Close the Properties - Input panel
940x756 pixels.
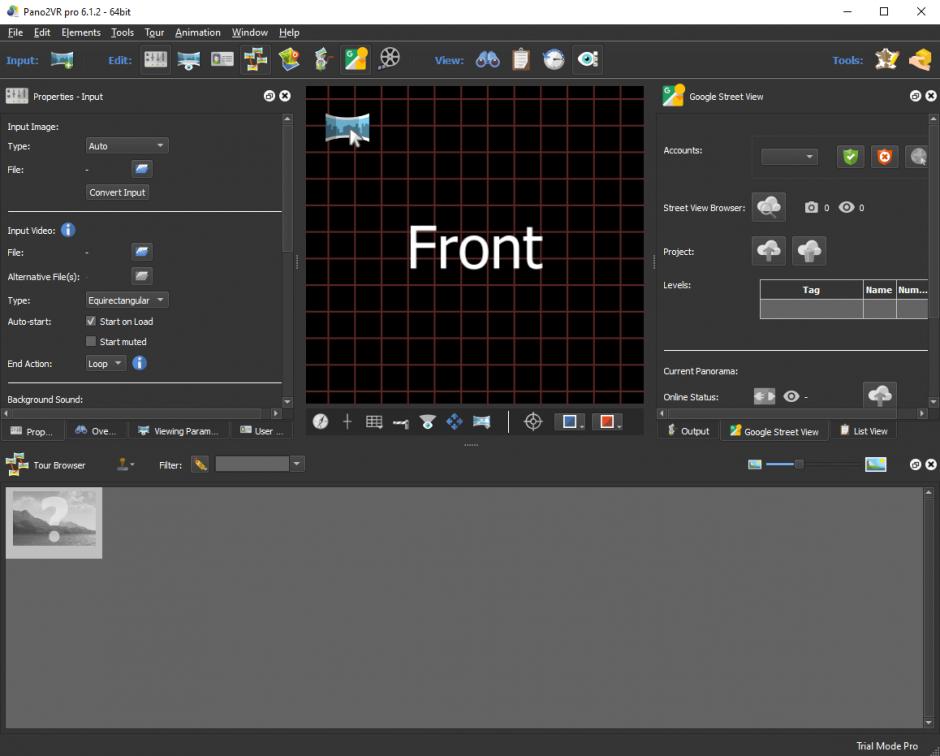pyautogui.click(x=285, y=96)
